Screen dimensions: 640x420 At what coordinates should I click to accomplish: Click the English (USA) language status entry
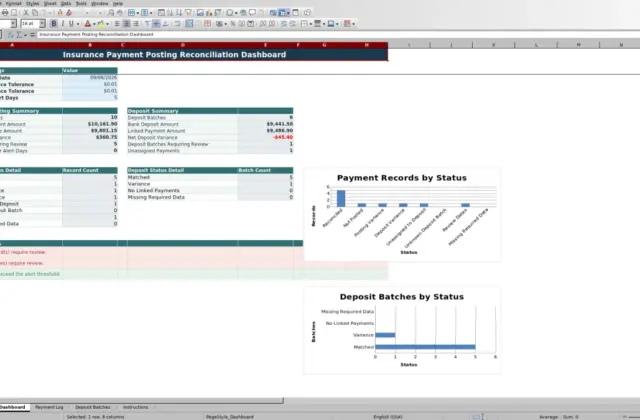click(388, 417)
